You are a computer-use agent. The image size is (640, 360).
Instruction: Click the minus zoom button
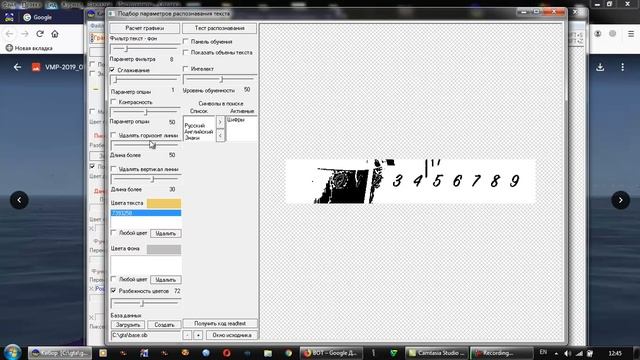pos(187,335)
